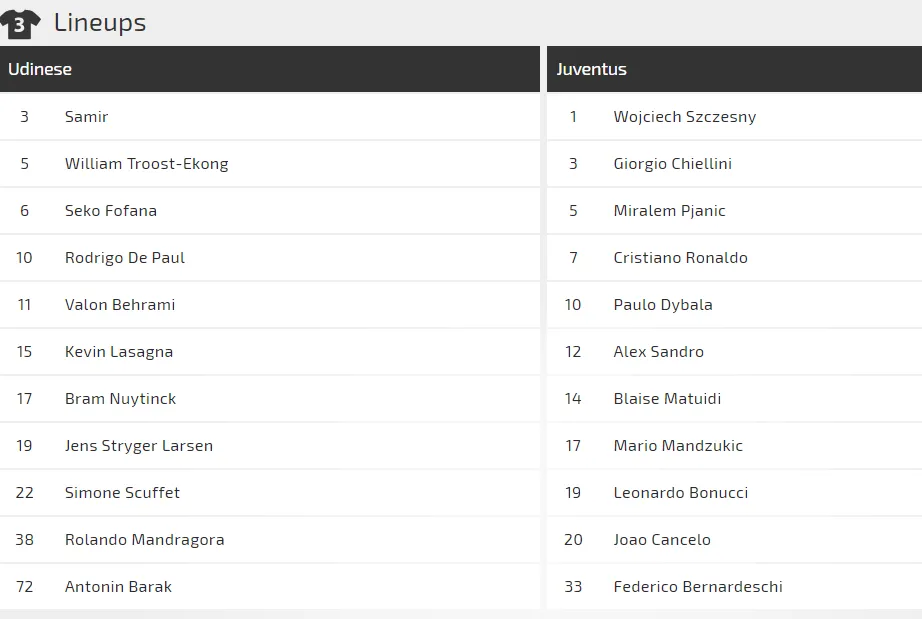The height and width of the screenshot is (619, 922).
Task: Open Antonin Barak's profile
Action: 118,586
